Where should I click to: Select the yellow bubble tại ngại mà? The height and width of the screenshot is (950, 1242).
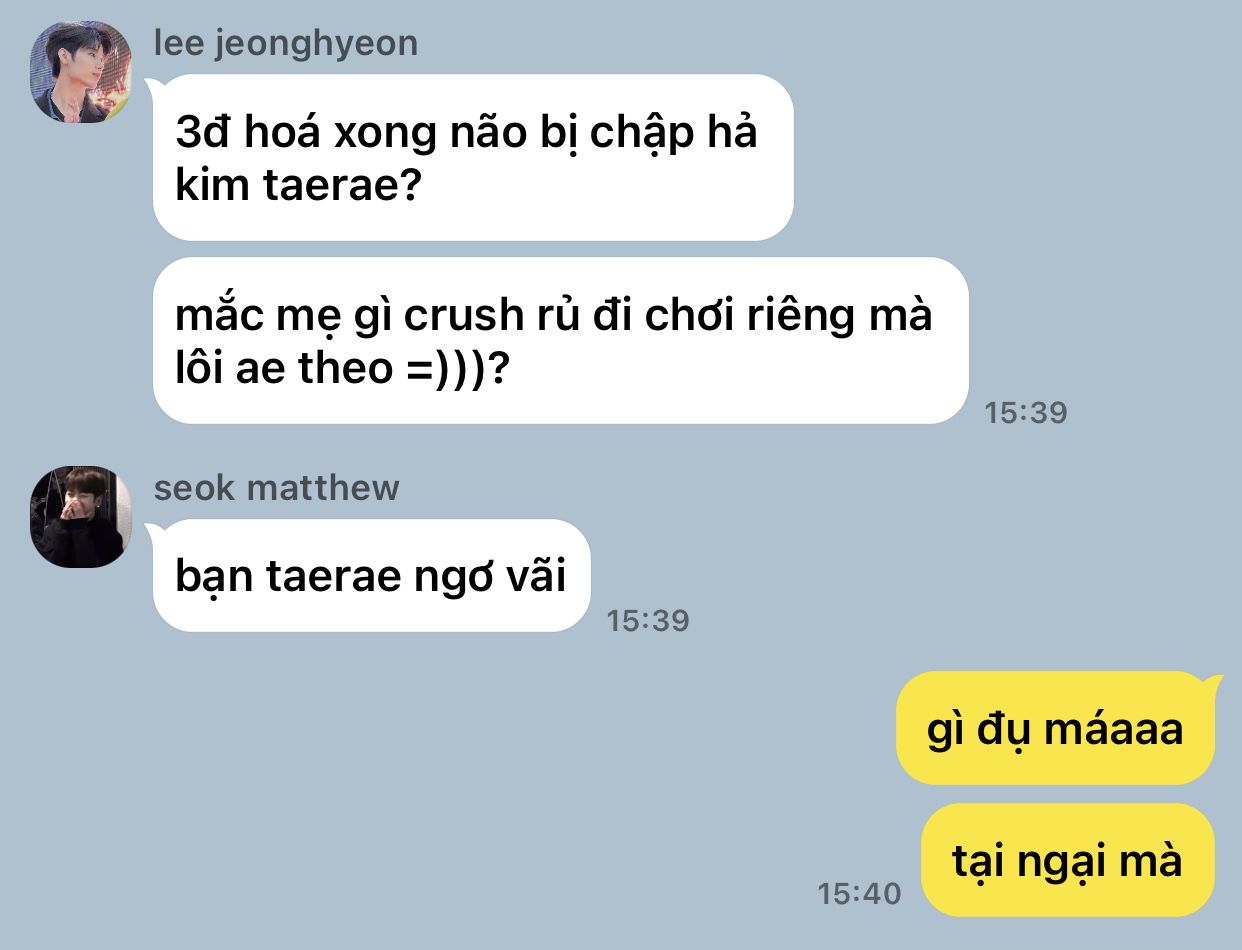1068,860
